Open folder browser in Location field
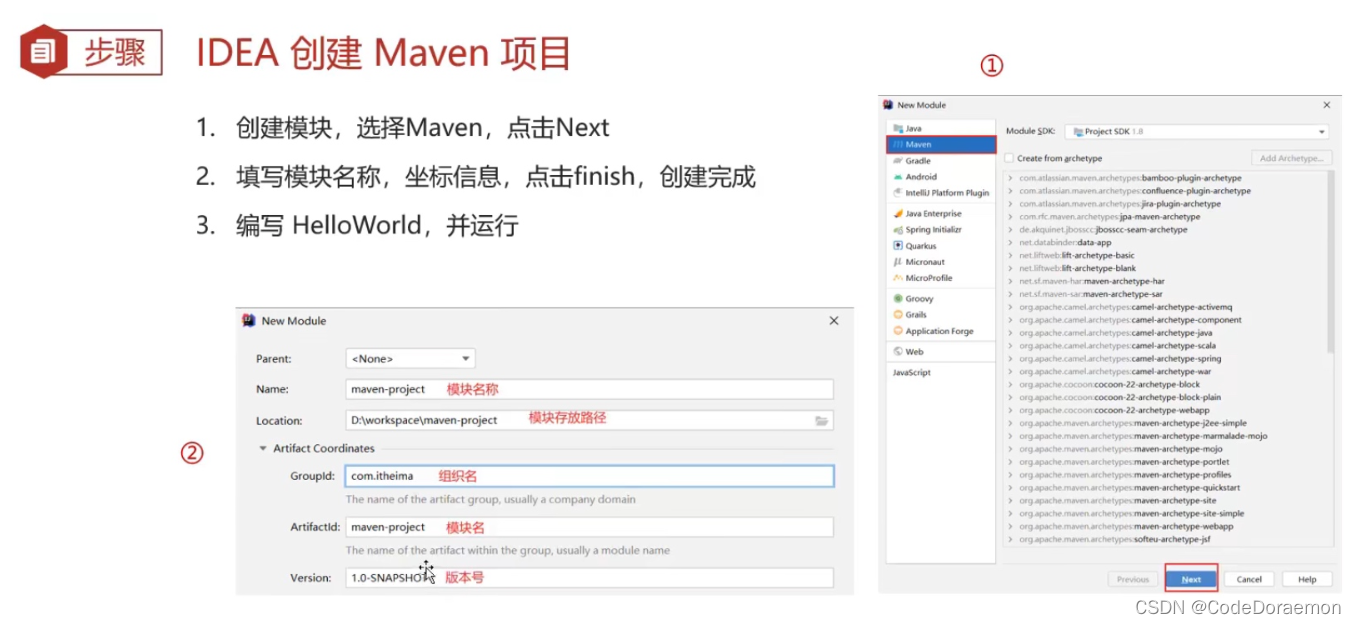This screenshot has width=1356, height=624. pos(821,421)
